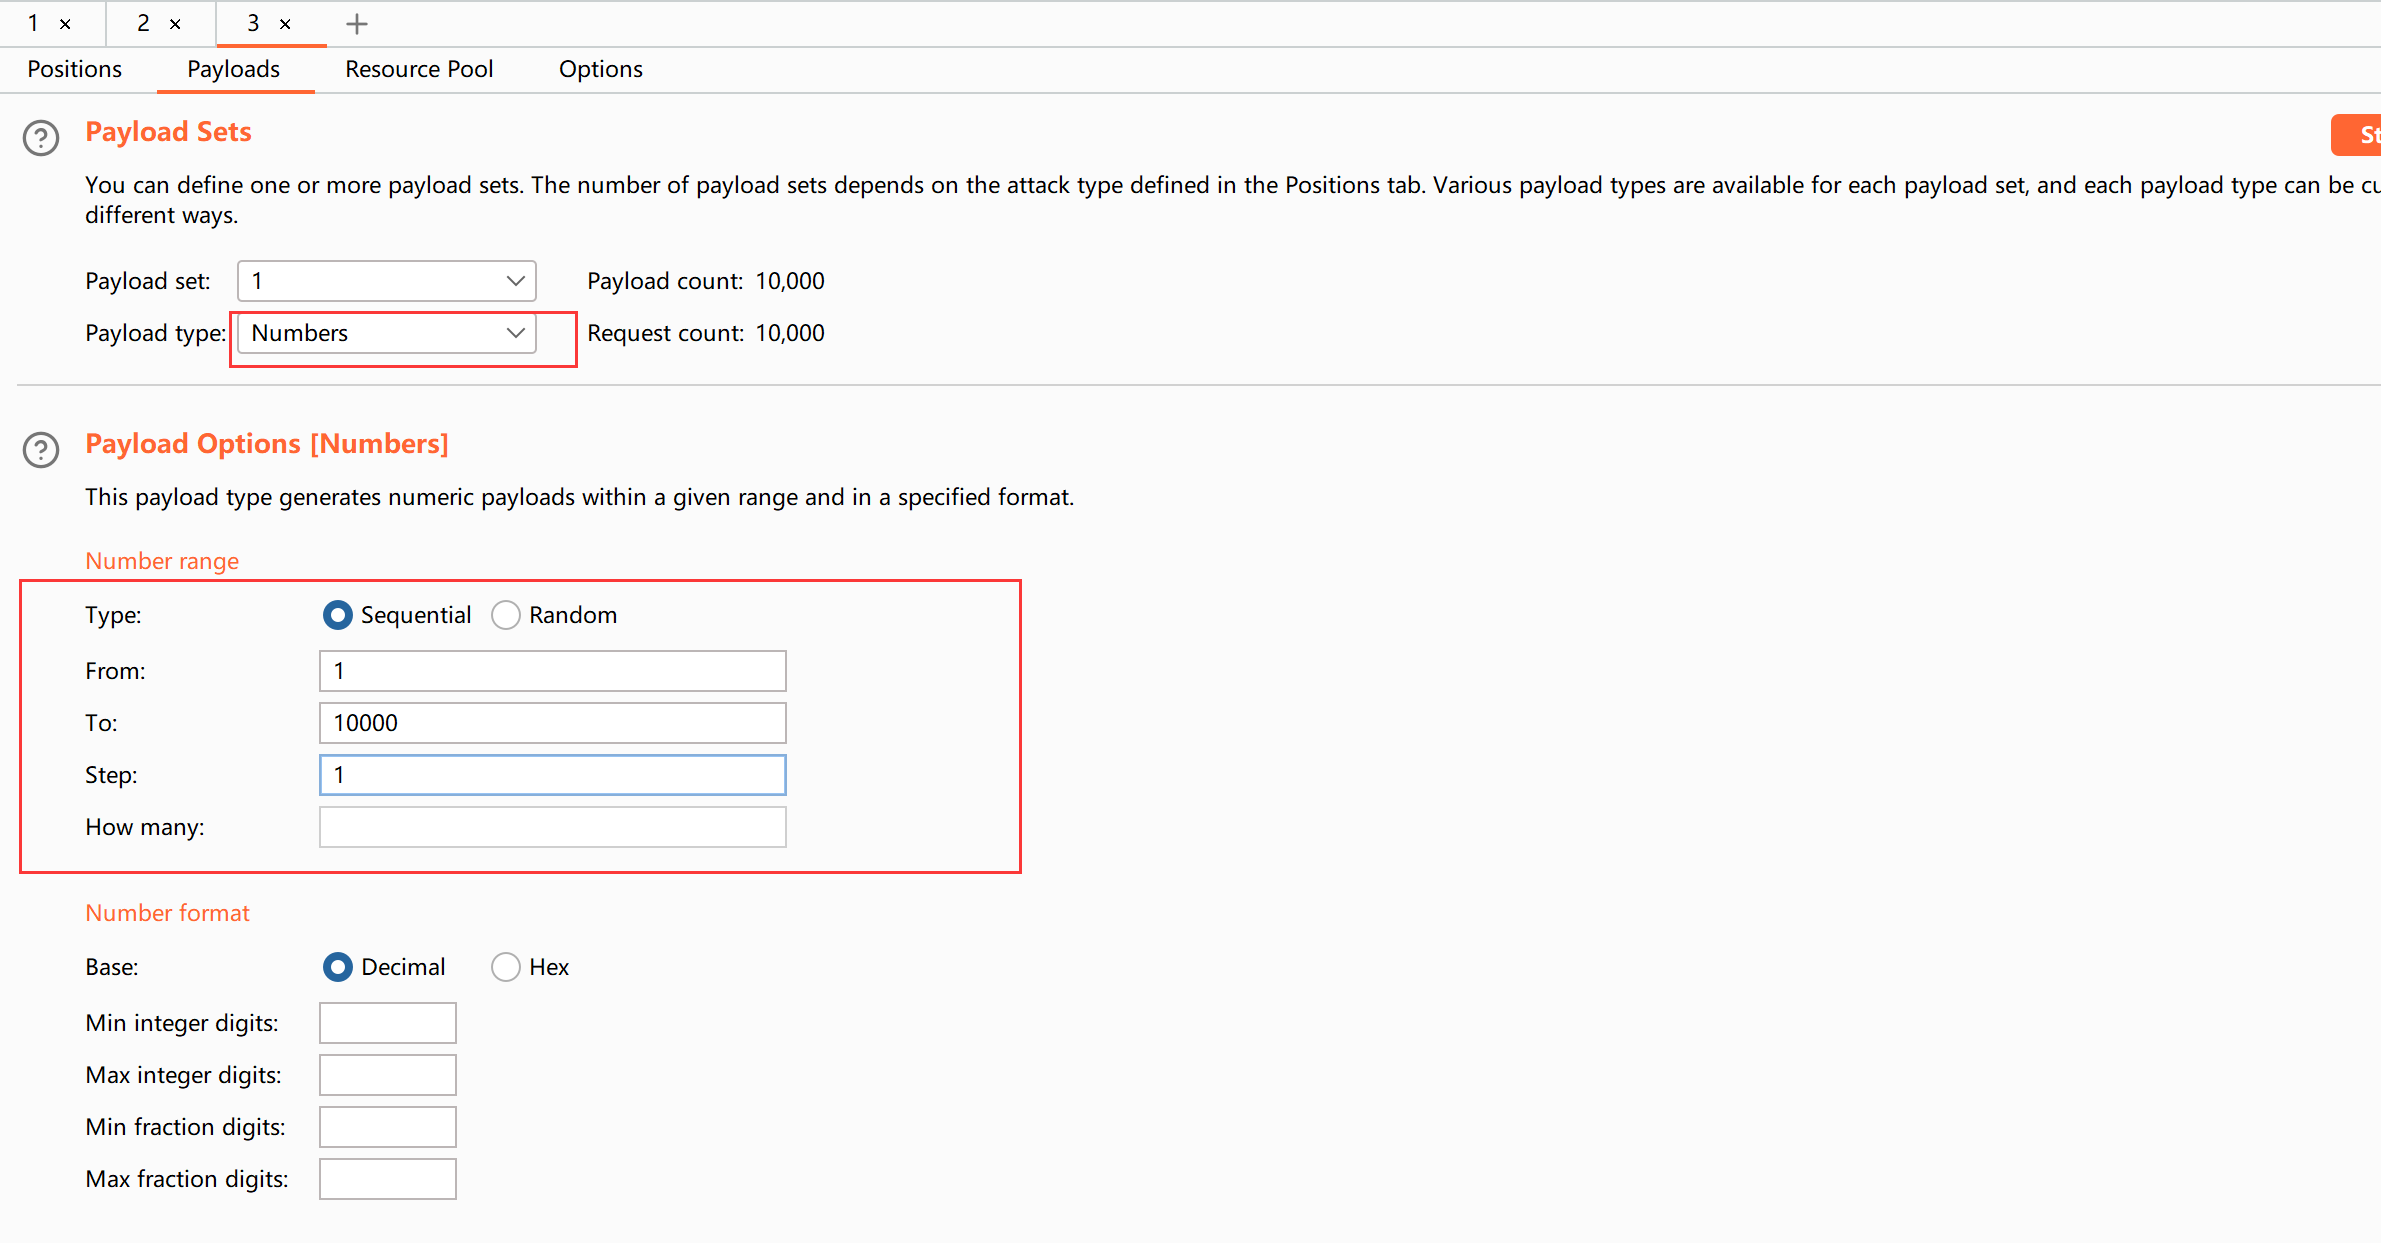This screenshot has height=1243, width=2381.
Task: Close attack tab 3
Action: (285, 24)
